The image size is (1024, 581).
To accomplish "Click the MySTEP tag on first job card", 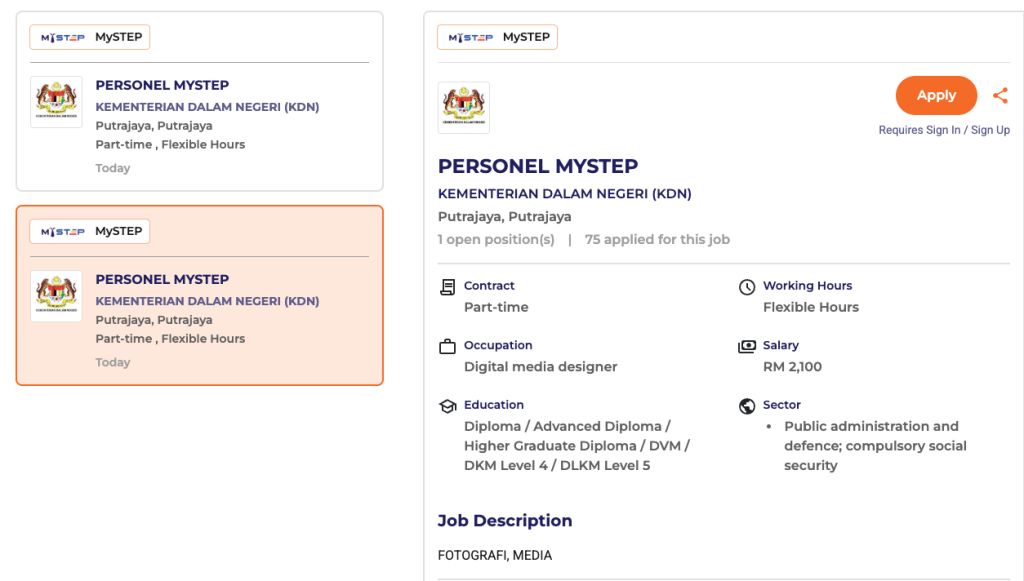I will [x=90, y=37].
